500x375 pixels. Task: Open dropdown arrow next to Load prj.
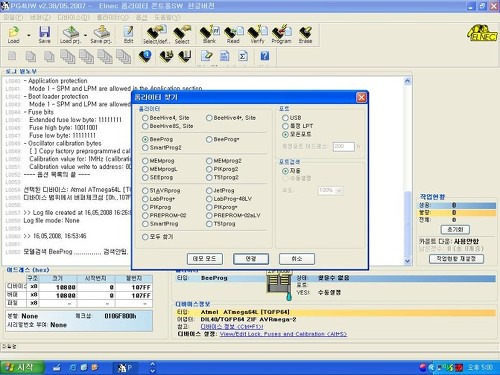[x=85, y=35]
